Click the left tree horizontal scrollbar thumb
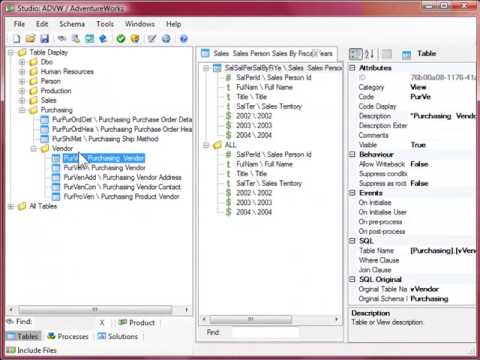Image resolution: width=480 pixels, height=360 pixels. coord(95,310)
